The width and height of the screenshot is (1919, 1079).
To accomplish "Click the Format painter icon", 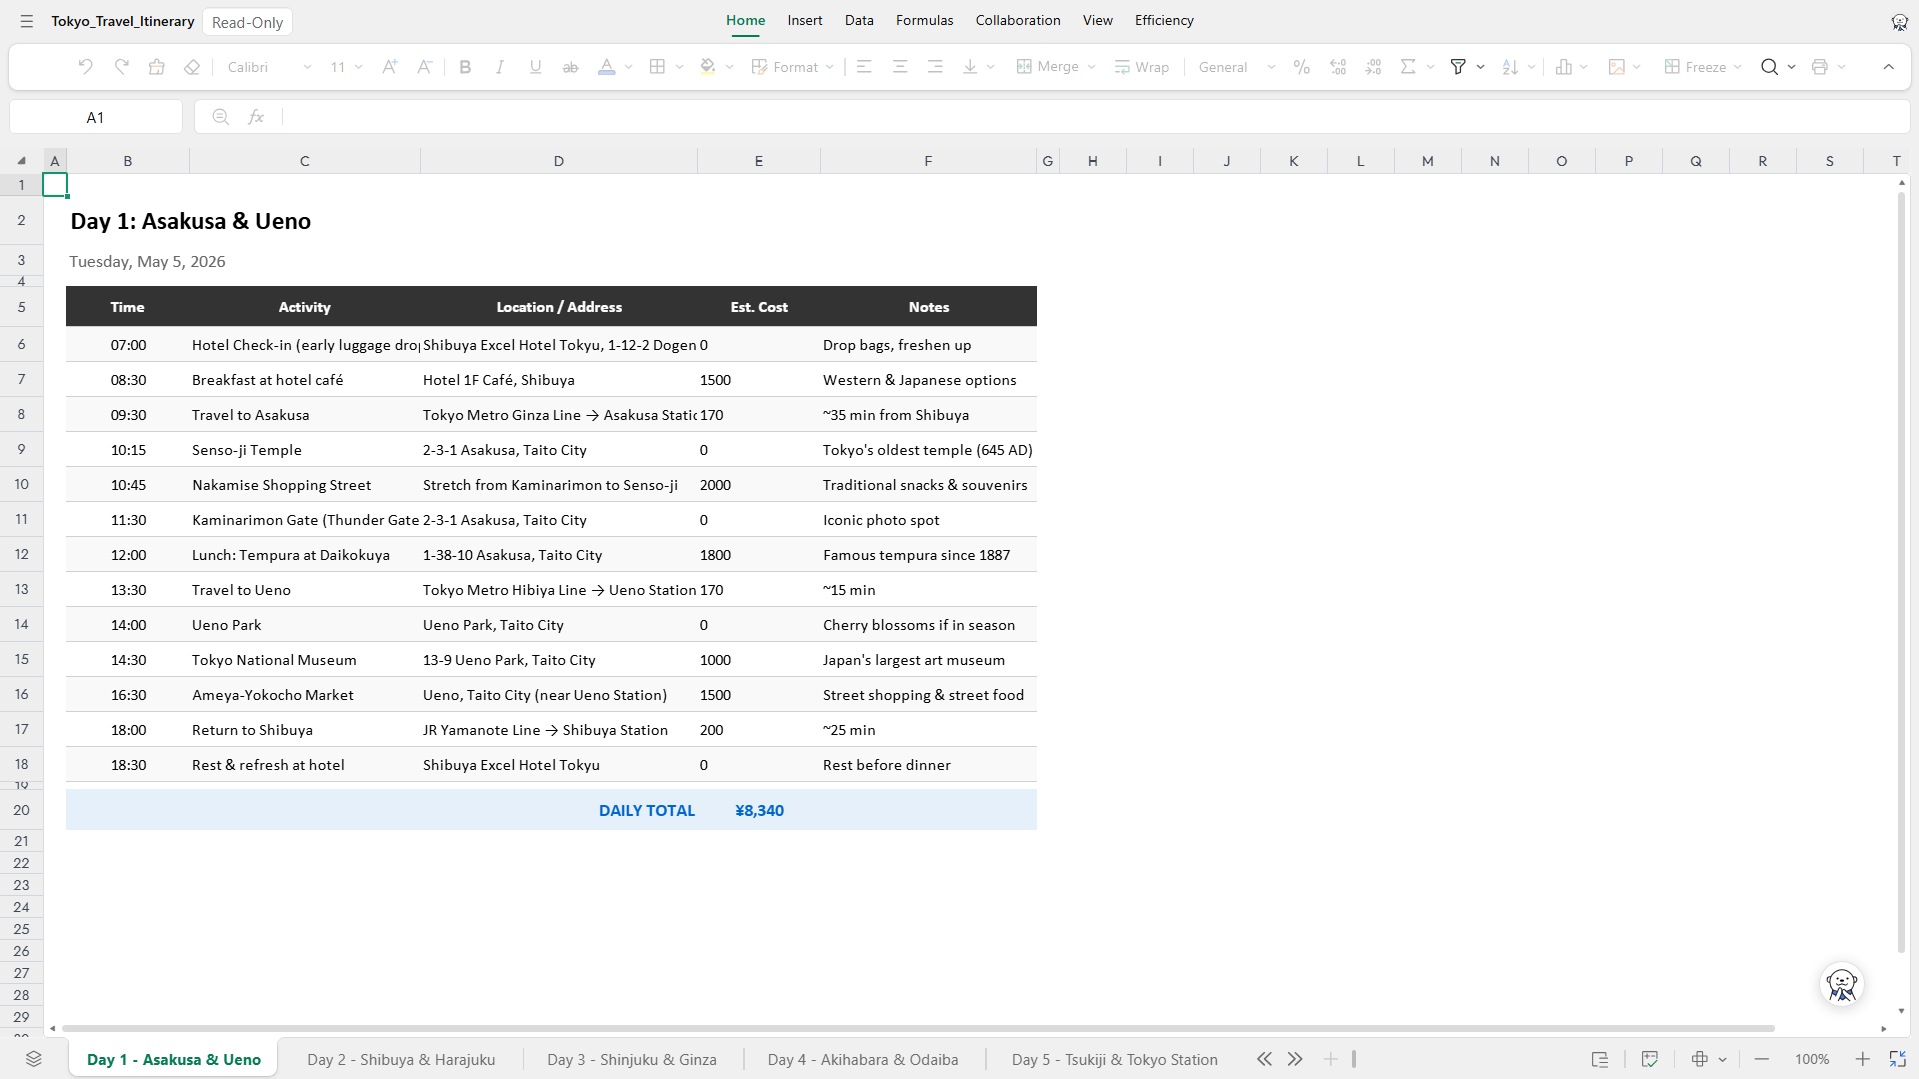I will pos(157,67).
